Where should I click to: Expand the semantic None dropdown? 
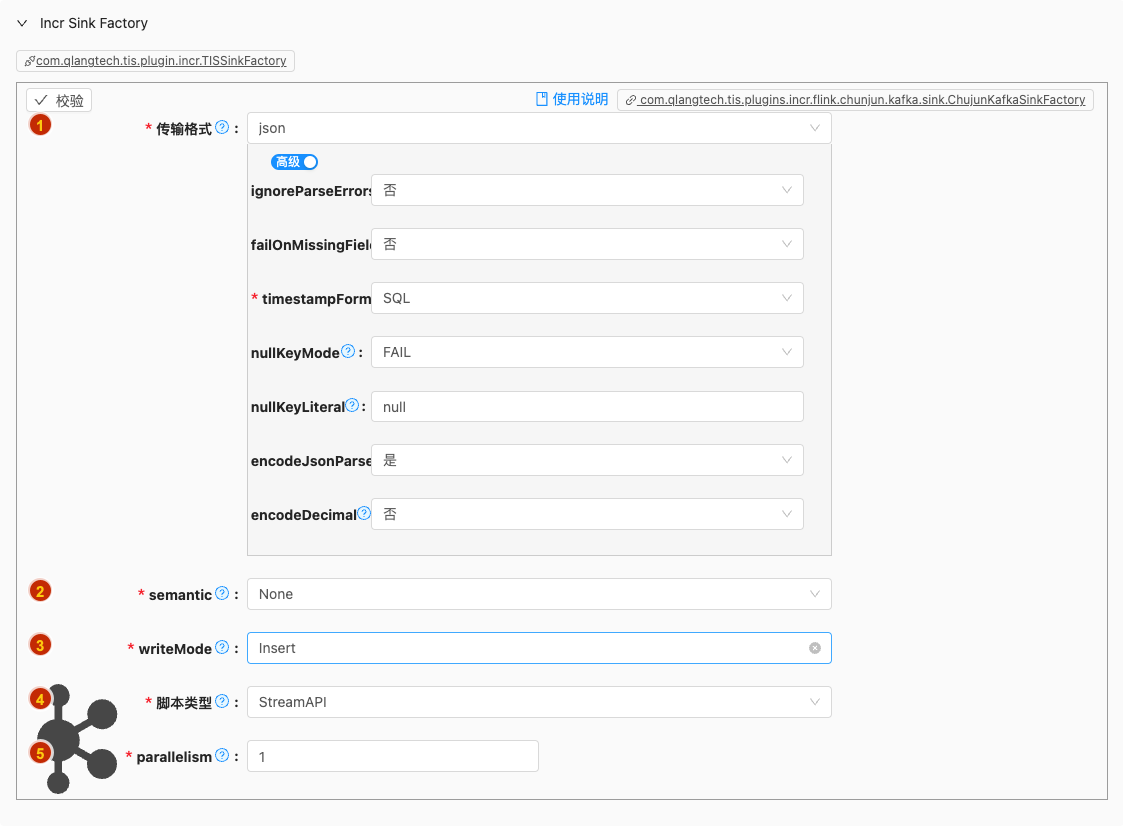(538, 594)
